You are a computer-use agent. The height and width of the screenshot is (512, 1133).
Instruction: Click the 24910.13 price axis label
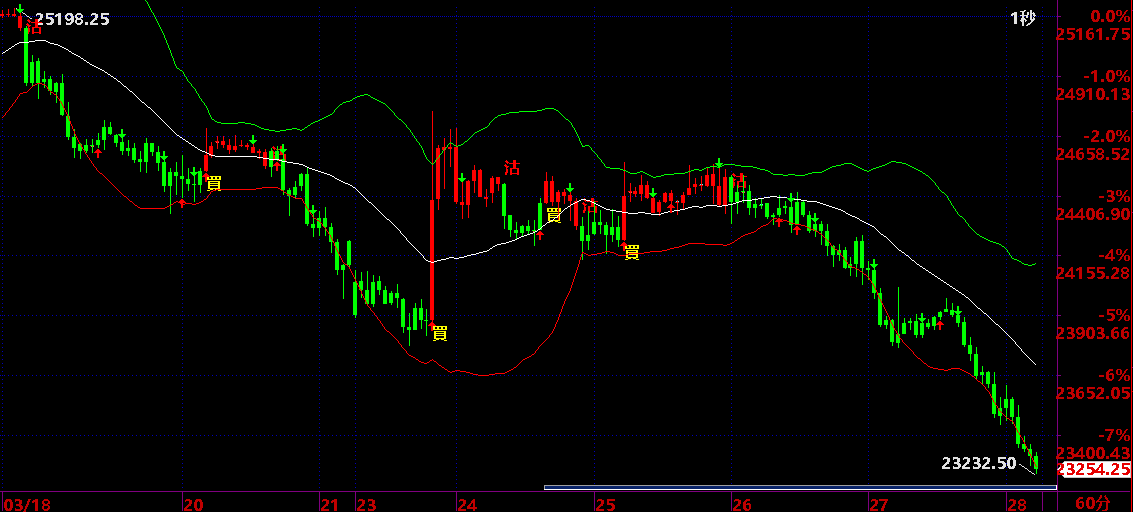click(1093, 95)
